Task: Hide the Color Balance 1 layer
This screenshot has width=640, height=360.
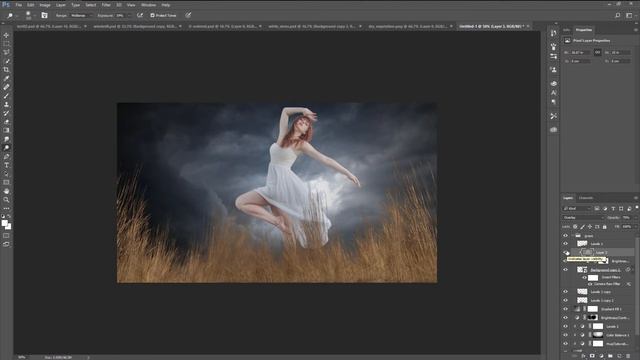Action: 565,335
